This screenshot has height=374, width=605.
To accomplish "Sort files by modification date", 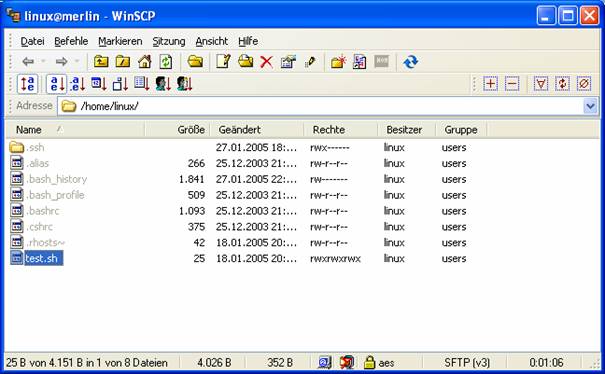I will coord(99,84).
